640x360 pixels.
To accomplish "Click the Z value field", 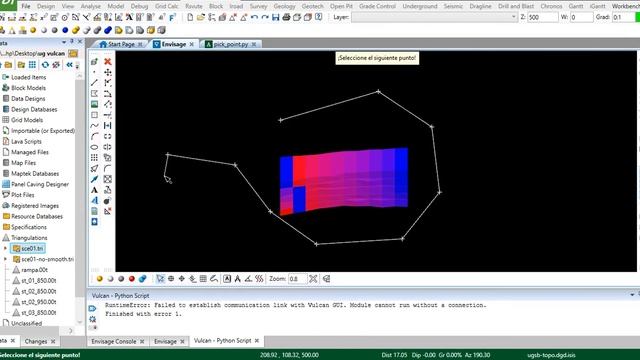I will (542, 17).
